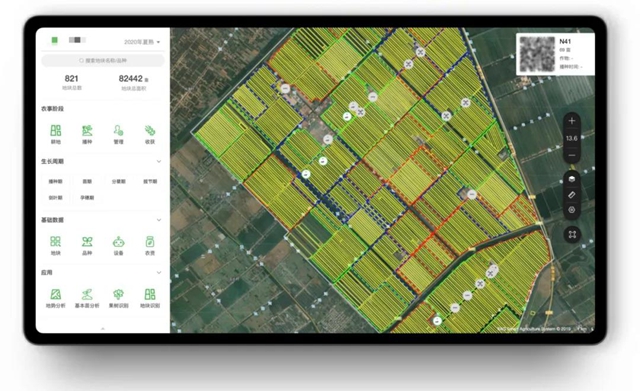Filter by 播种期 growth stage chip
This screenshot has width=640, height=391.
(56, 181)
